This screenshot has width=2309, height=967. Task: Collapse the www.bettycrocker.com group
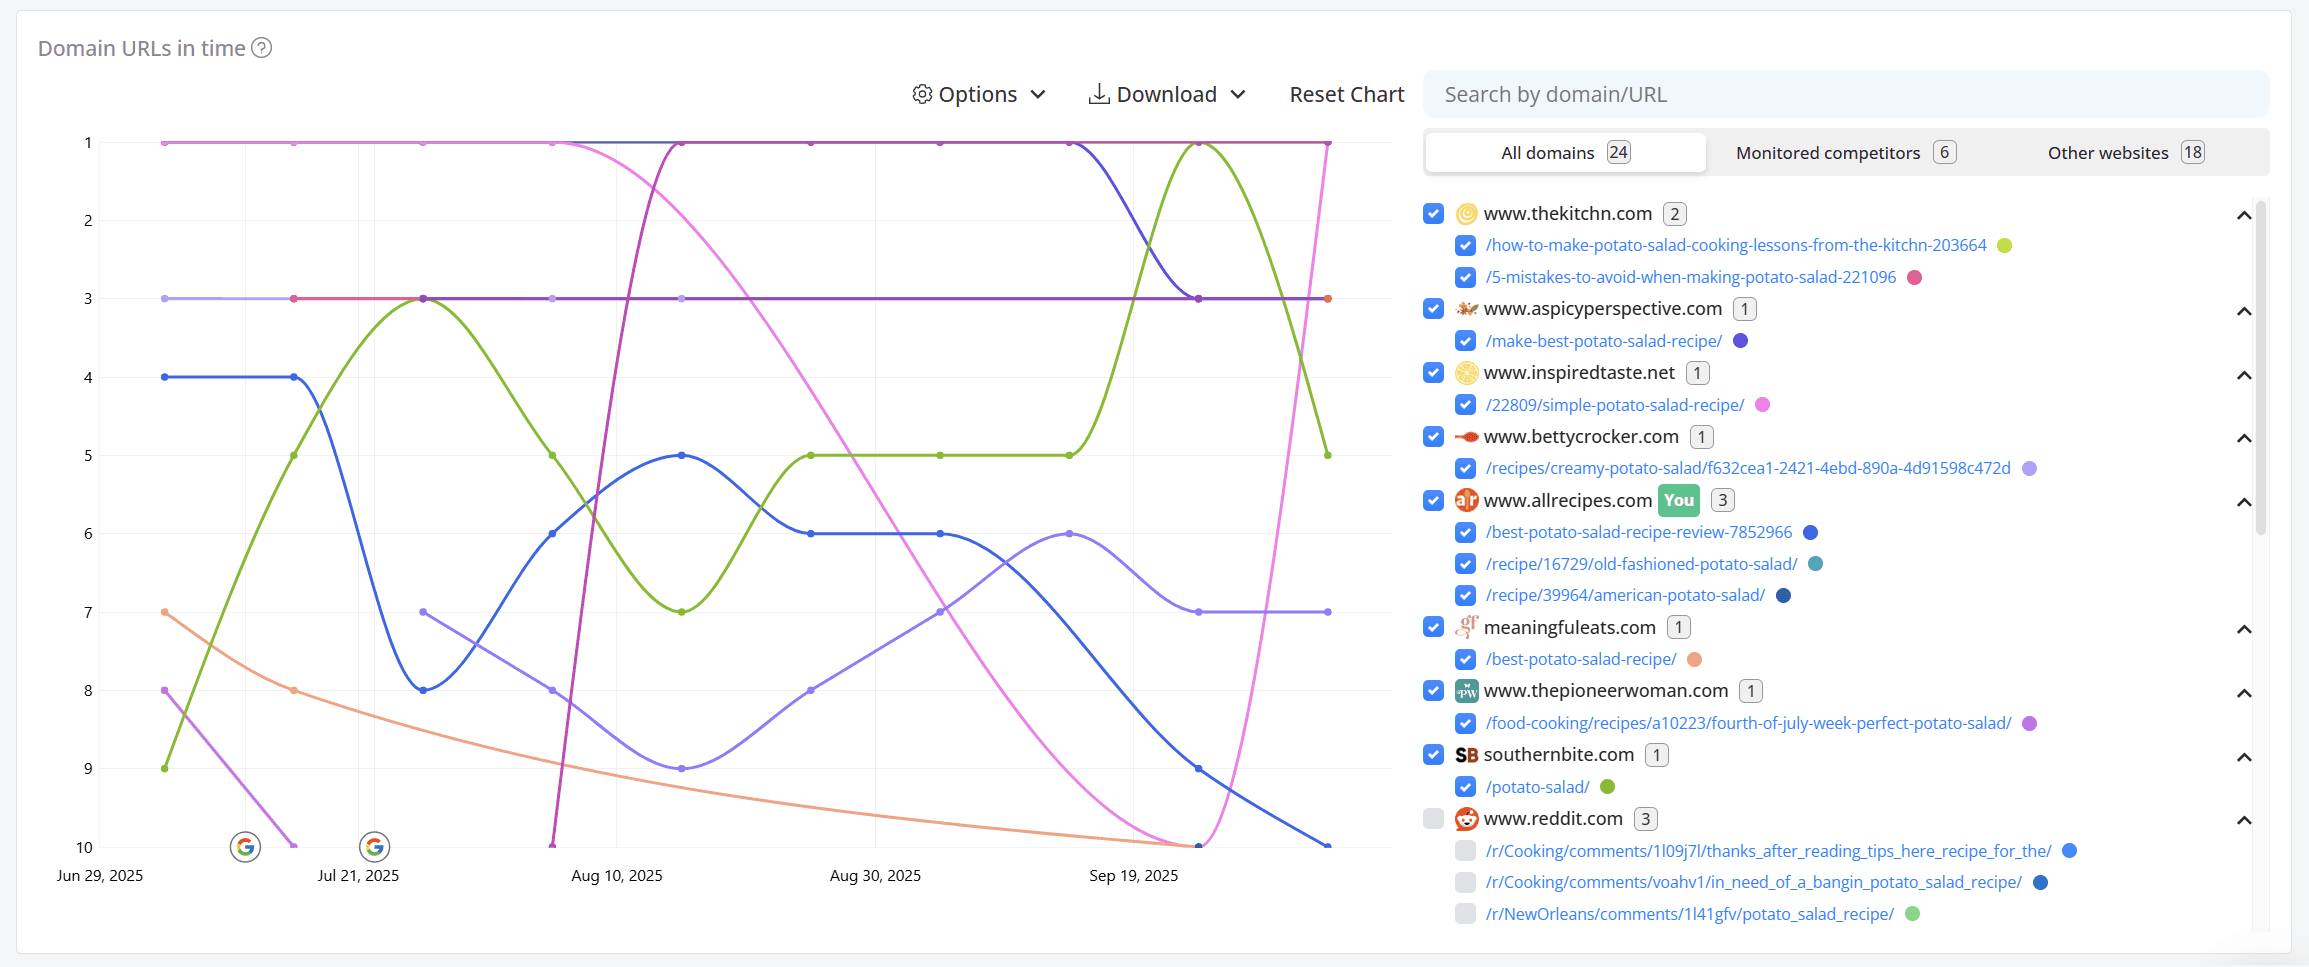[2244, 438]
